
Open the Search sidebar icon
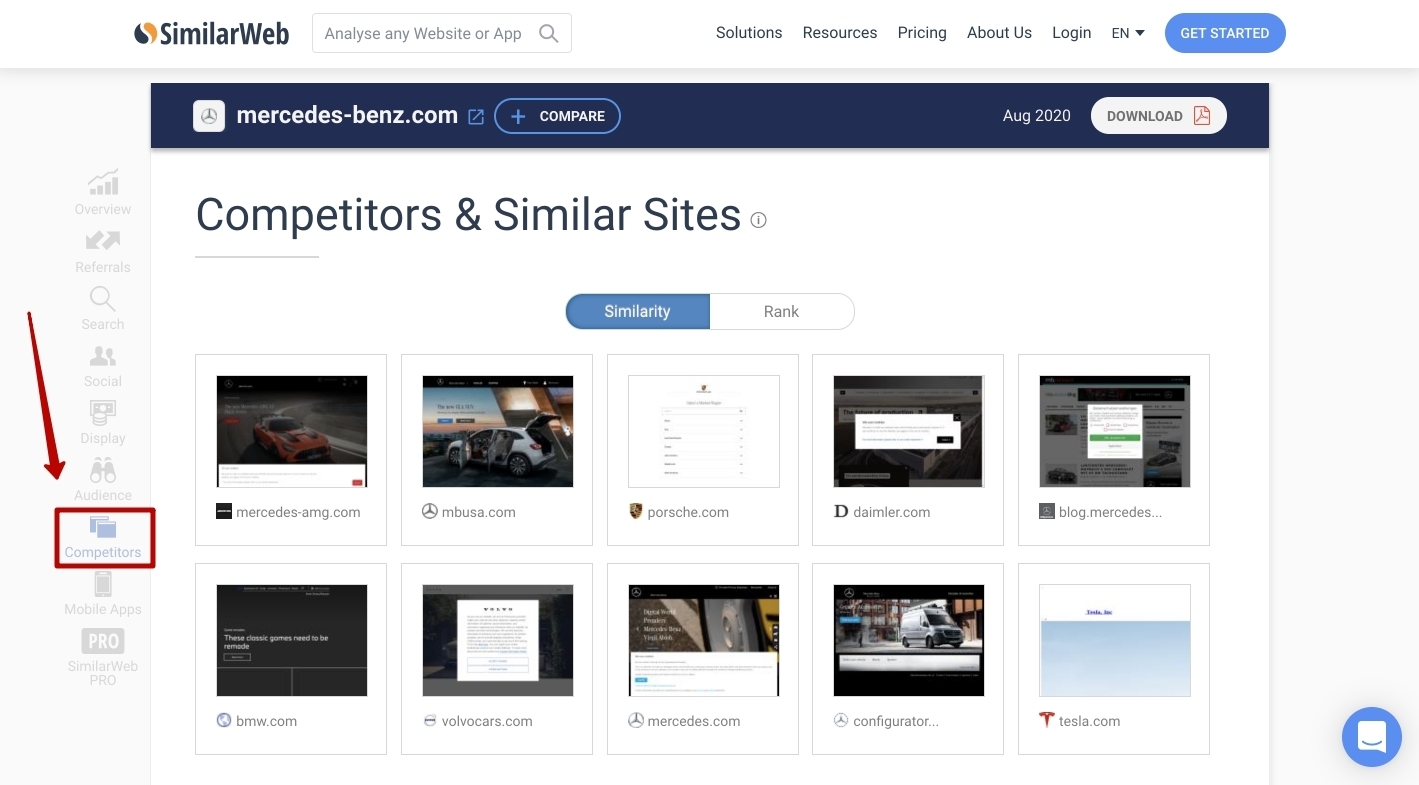103,298
